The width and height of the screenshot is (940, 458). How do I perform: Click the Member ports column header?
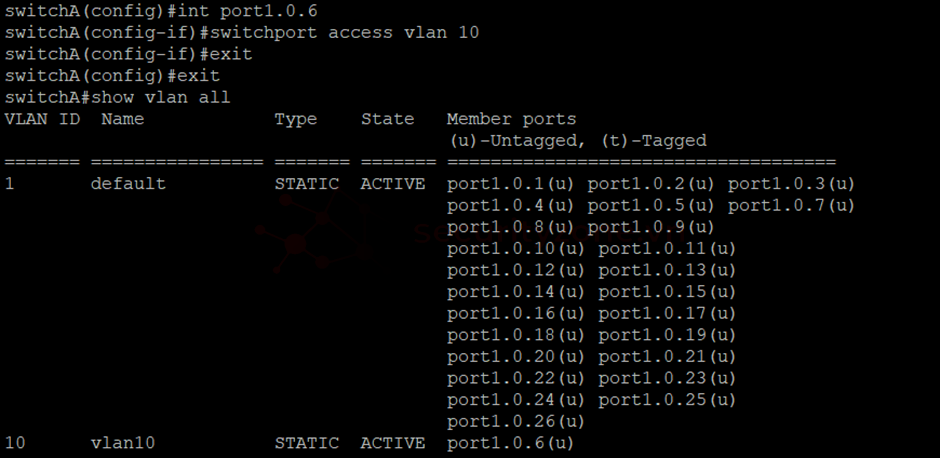(511, 119)
